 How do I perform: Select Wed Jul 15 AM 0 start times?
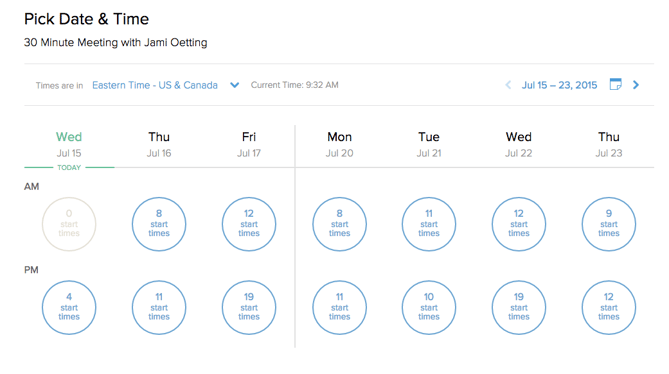(69, 224)
